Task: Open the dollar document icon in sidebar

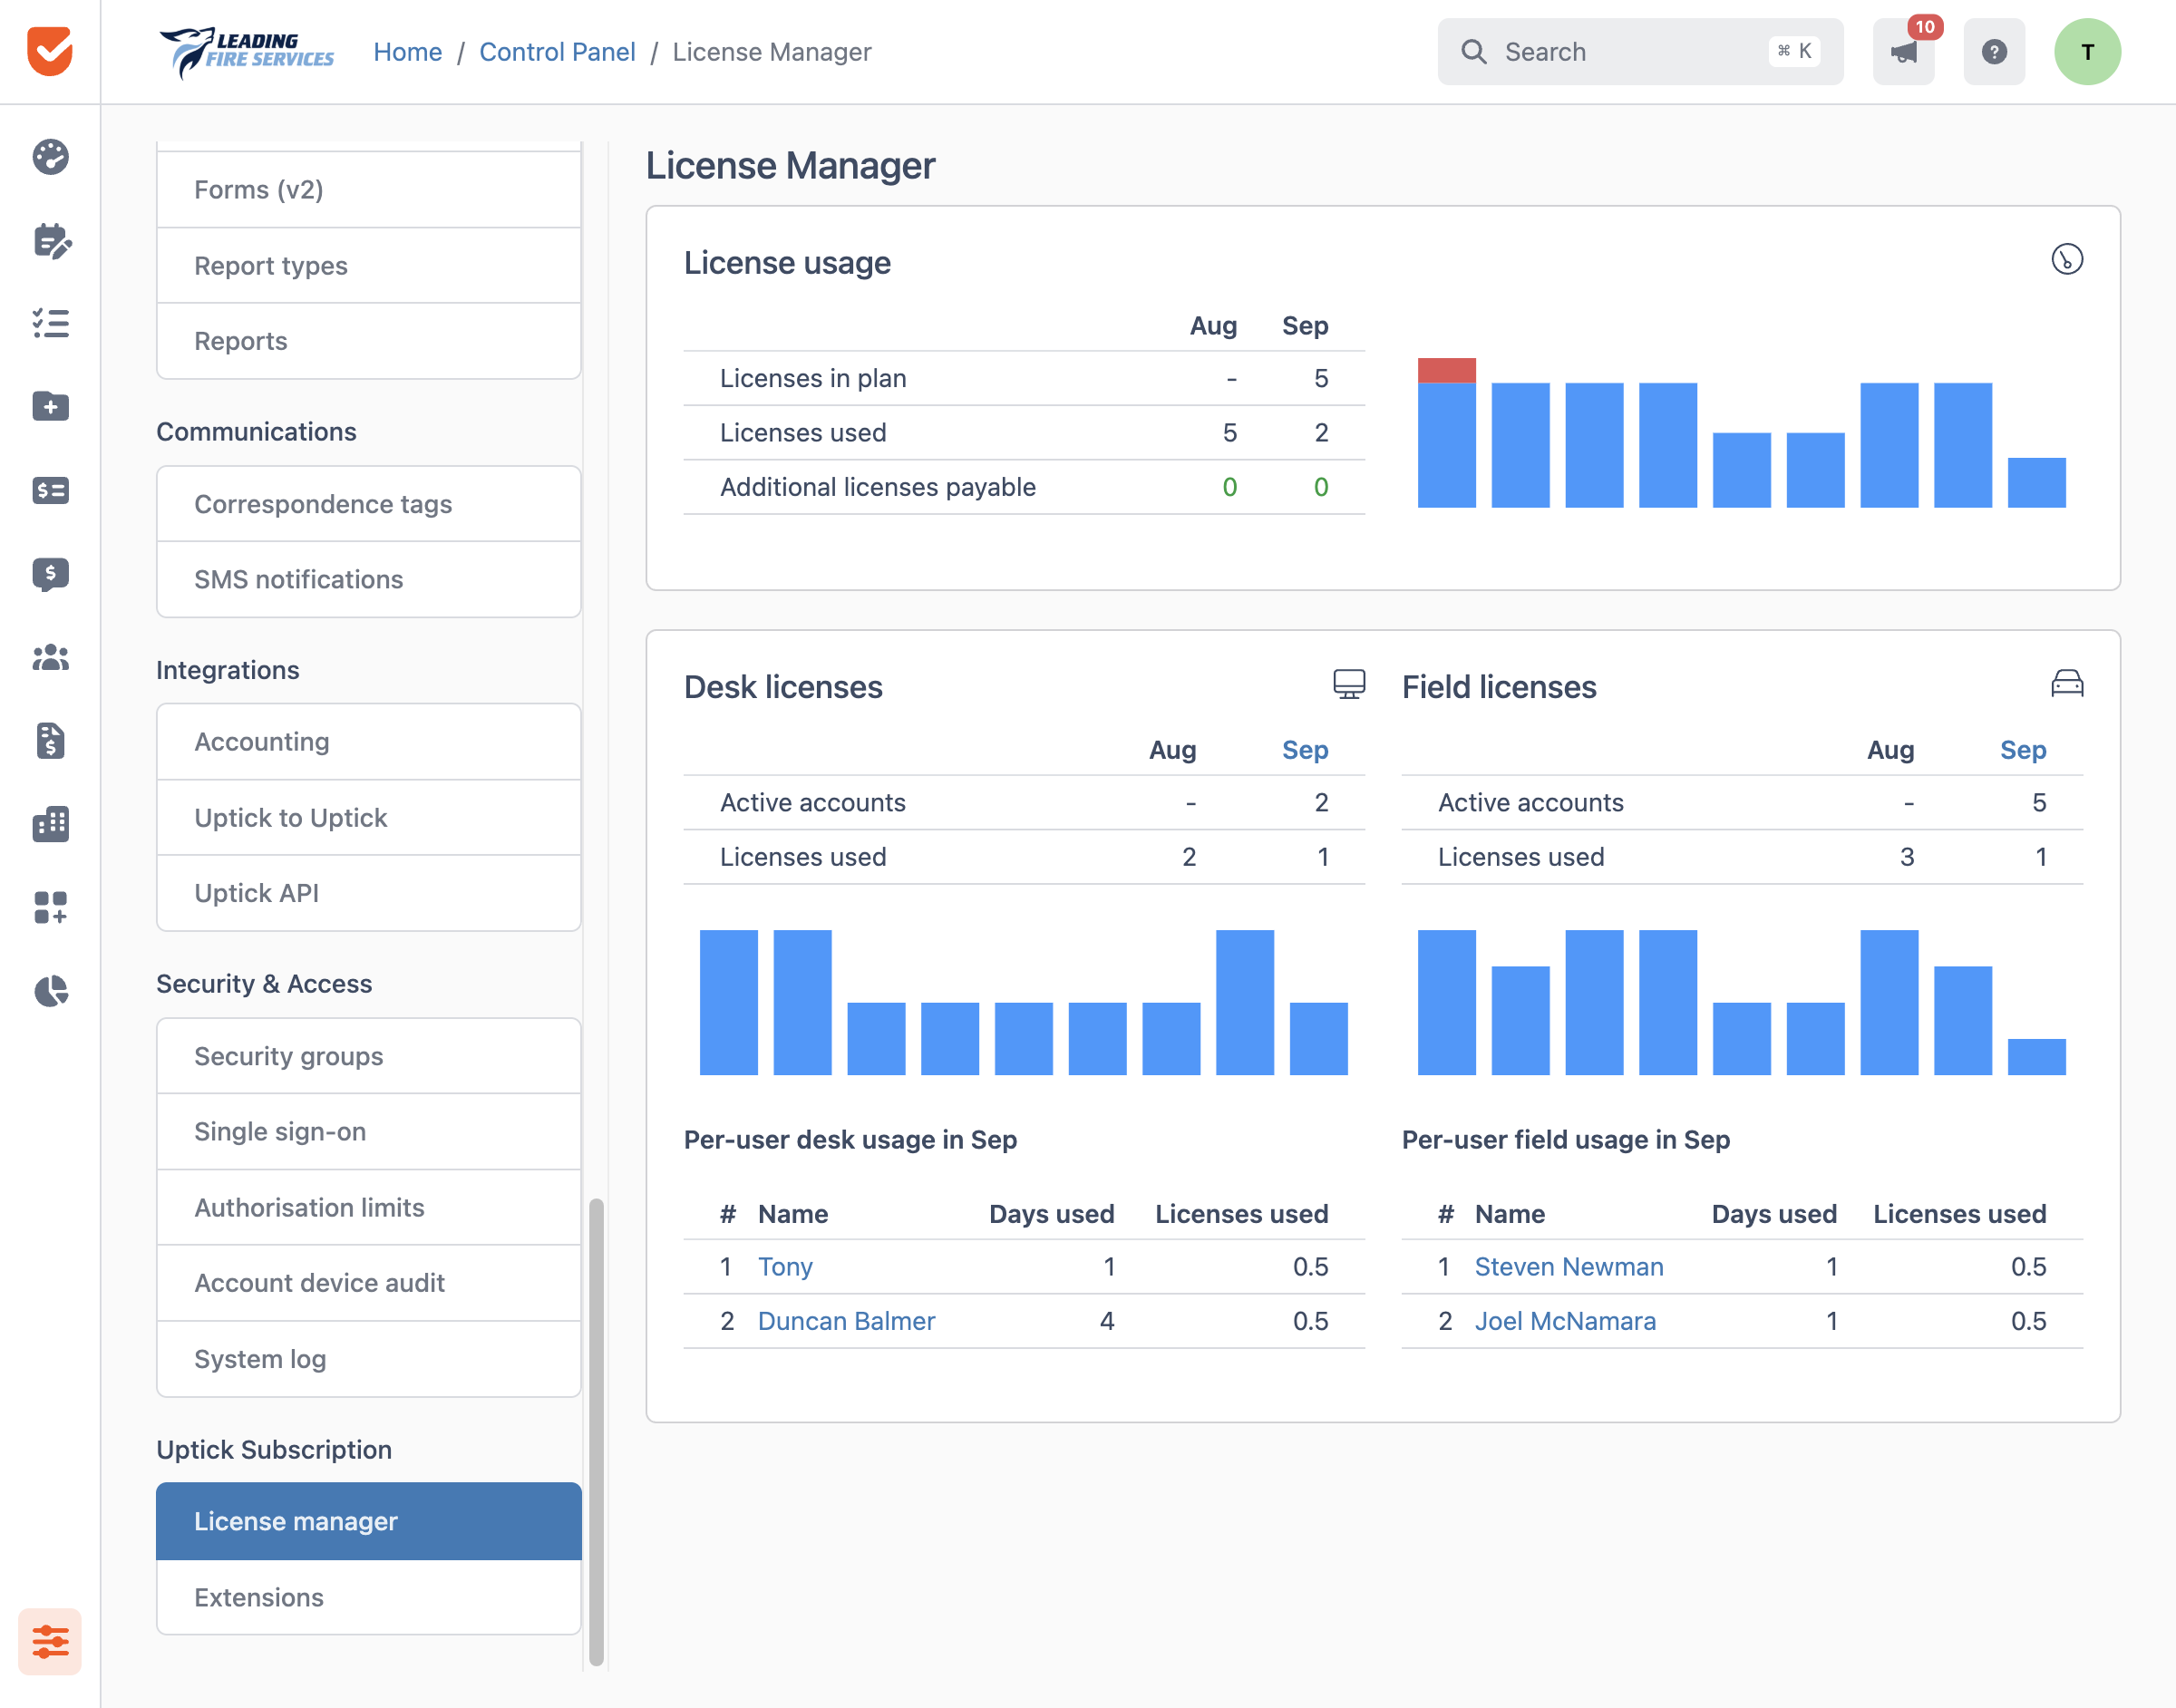Action: (x=50, y=740)
